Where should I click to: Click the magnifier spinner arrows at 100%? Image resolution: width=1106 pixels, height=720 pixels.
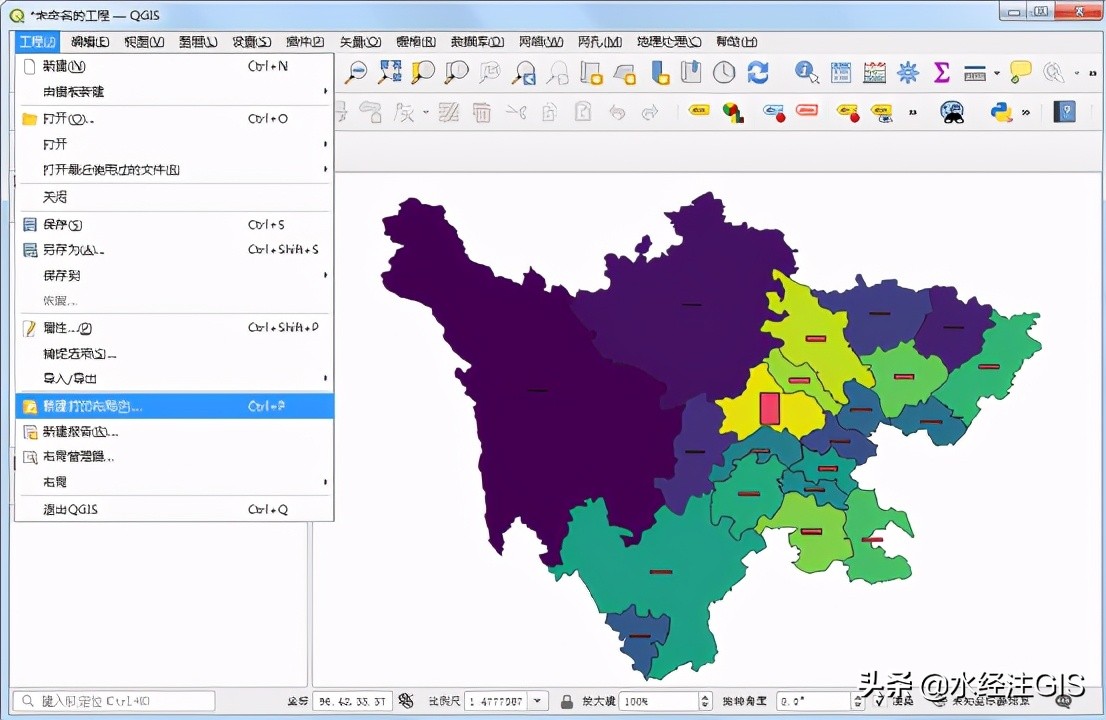[705, 701]
